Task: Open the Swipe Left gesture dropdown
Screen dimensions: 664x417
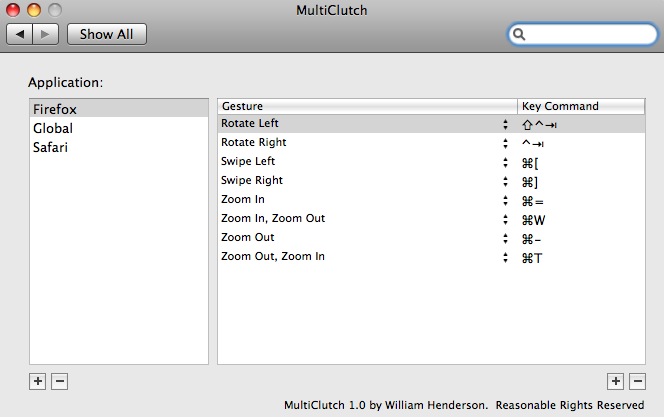Action: 506,162
